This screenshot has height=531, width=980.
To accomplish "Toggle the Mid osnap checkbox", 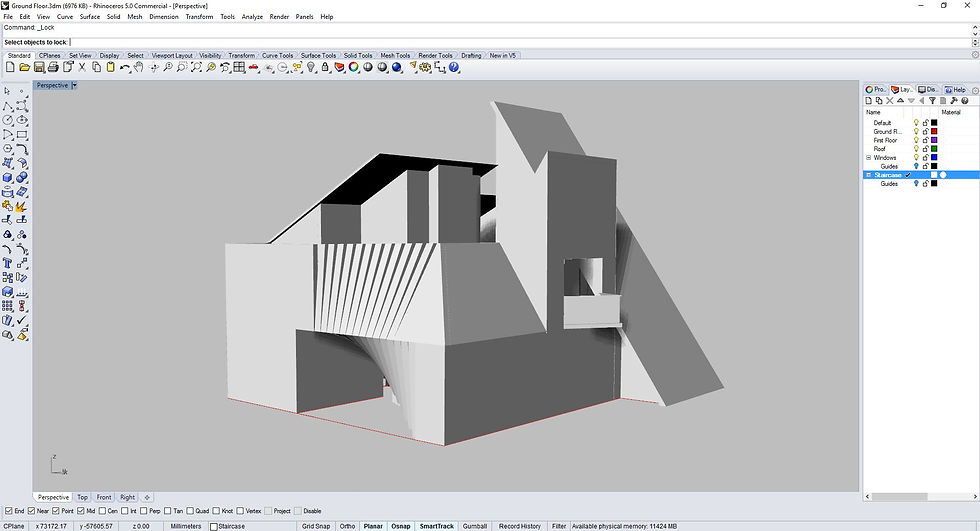I will pyautogui.click(x=80, y=511).
